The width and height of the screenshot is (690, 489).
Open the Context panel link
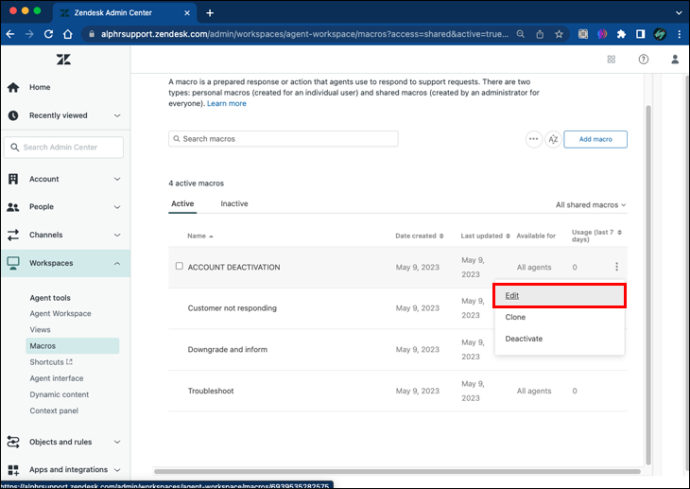click(x=54, y=411)
